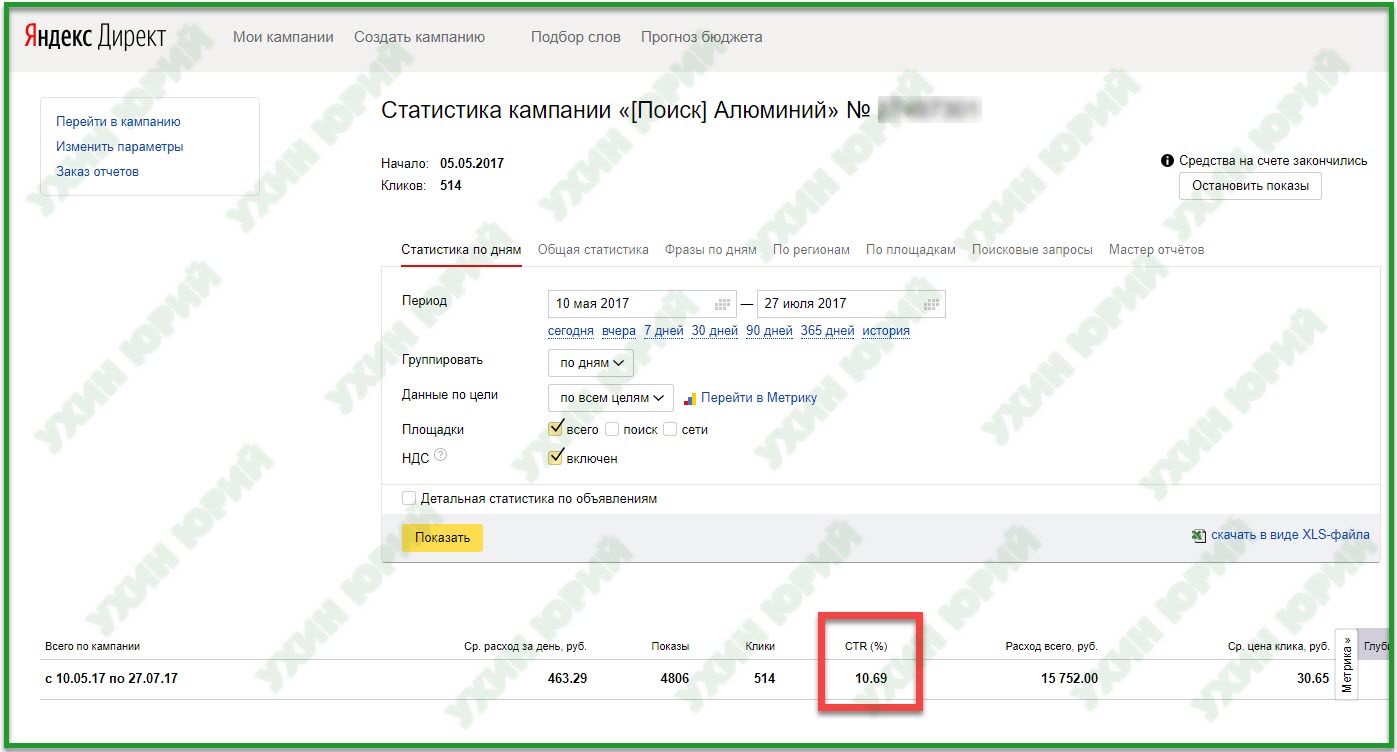The image size is (1397, 752).
Task: Click 'скачать в виде XLS-файла' link
Action: 1290,535
